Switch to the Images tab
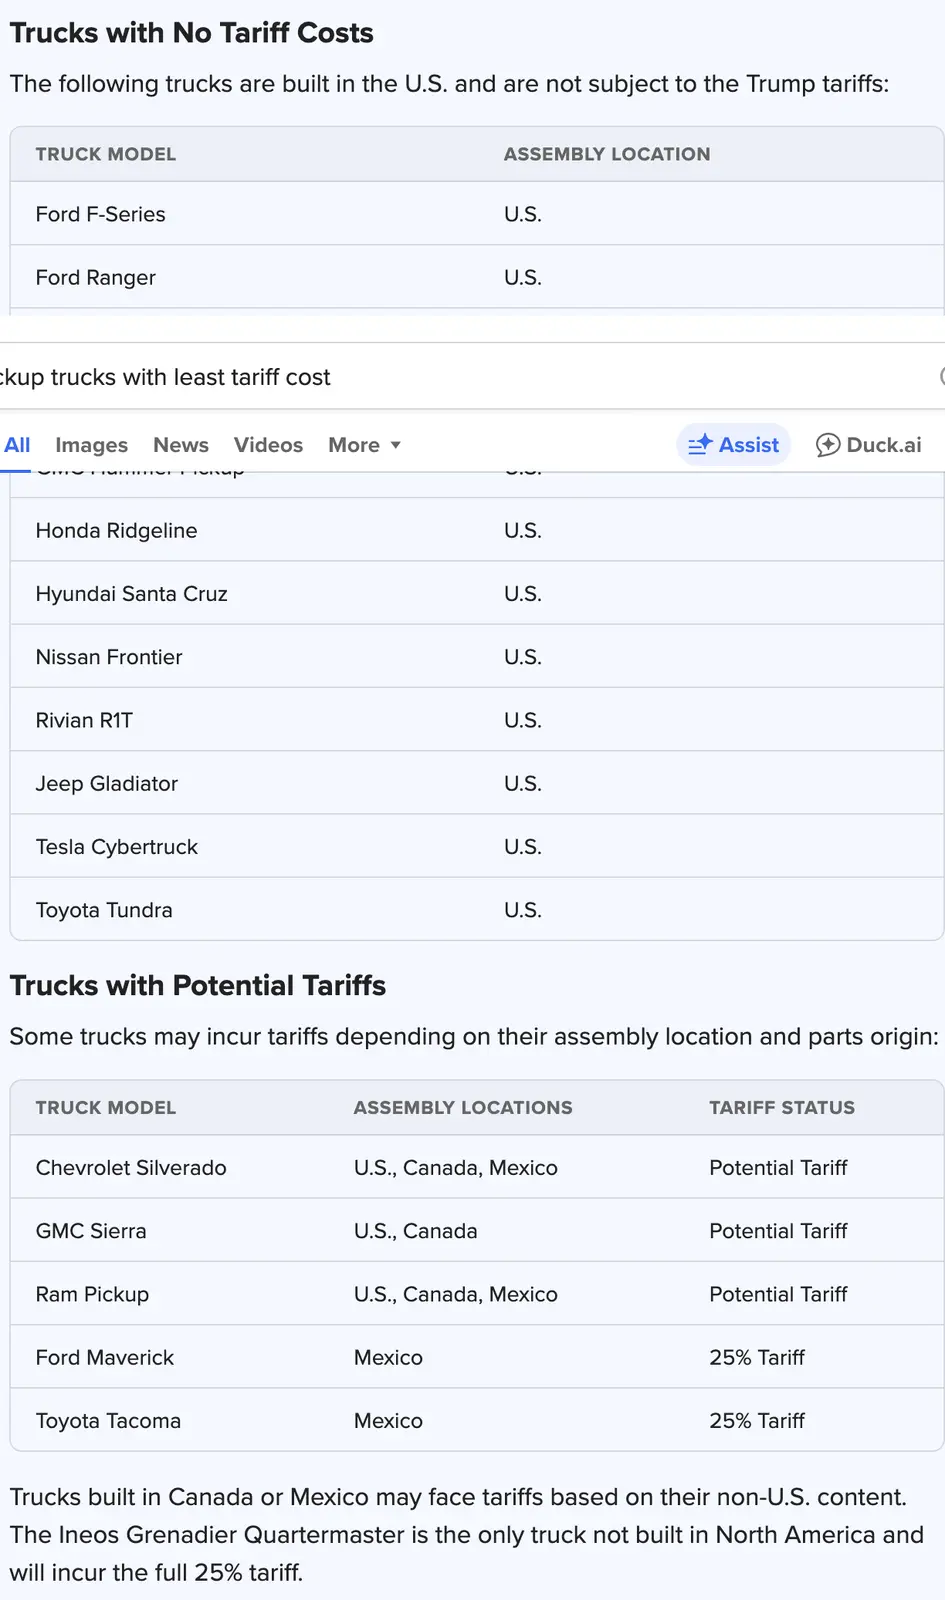The width and height of the screenshot is (945, 1600). (91, 445)
